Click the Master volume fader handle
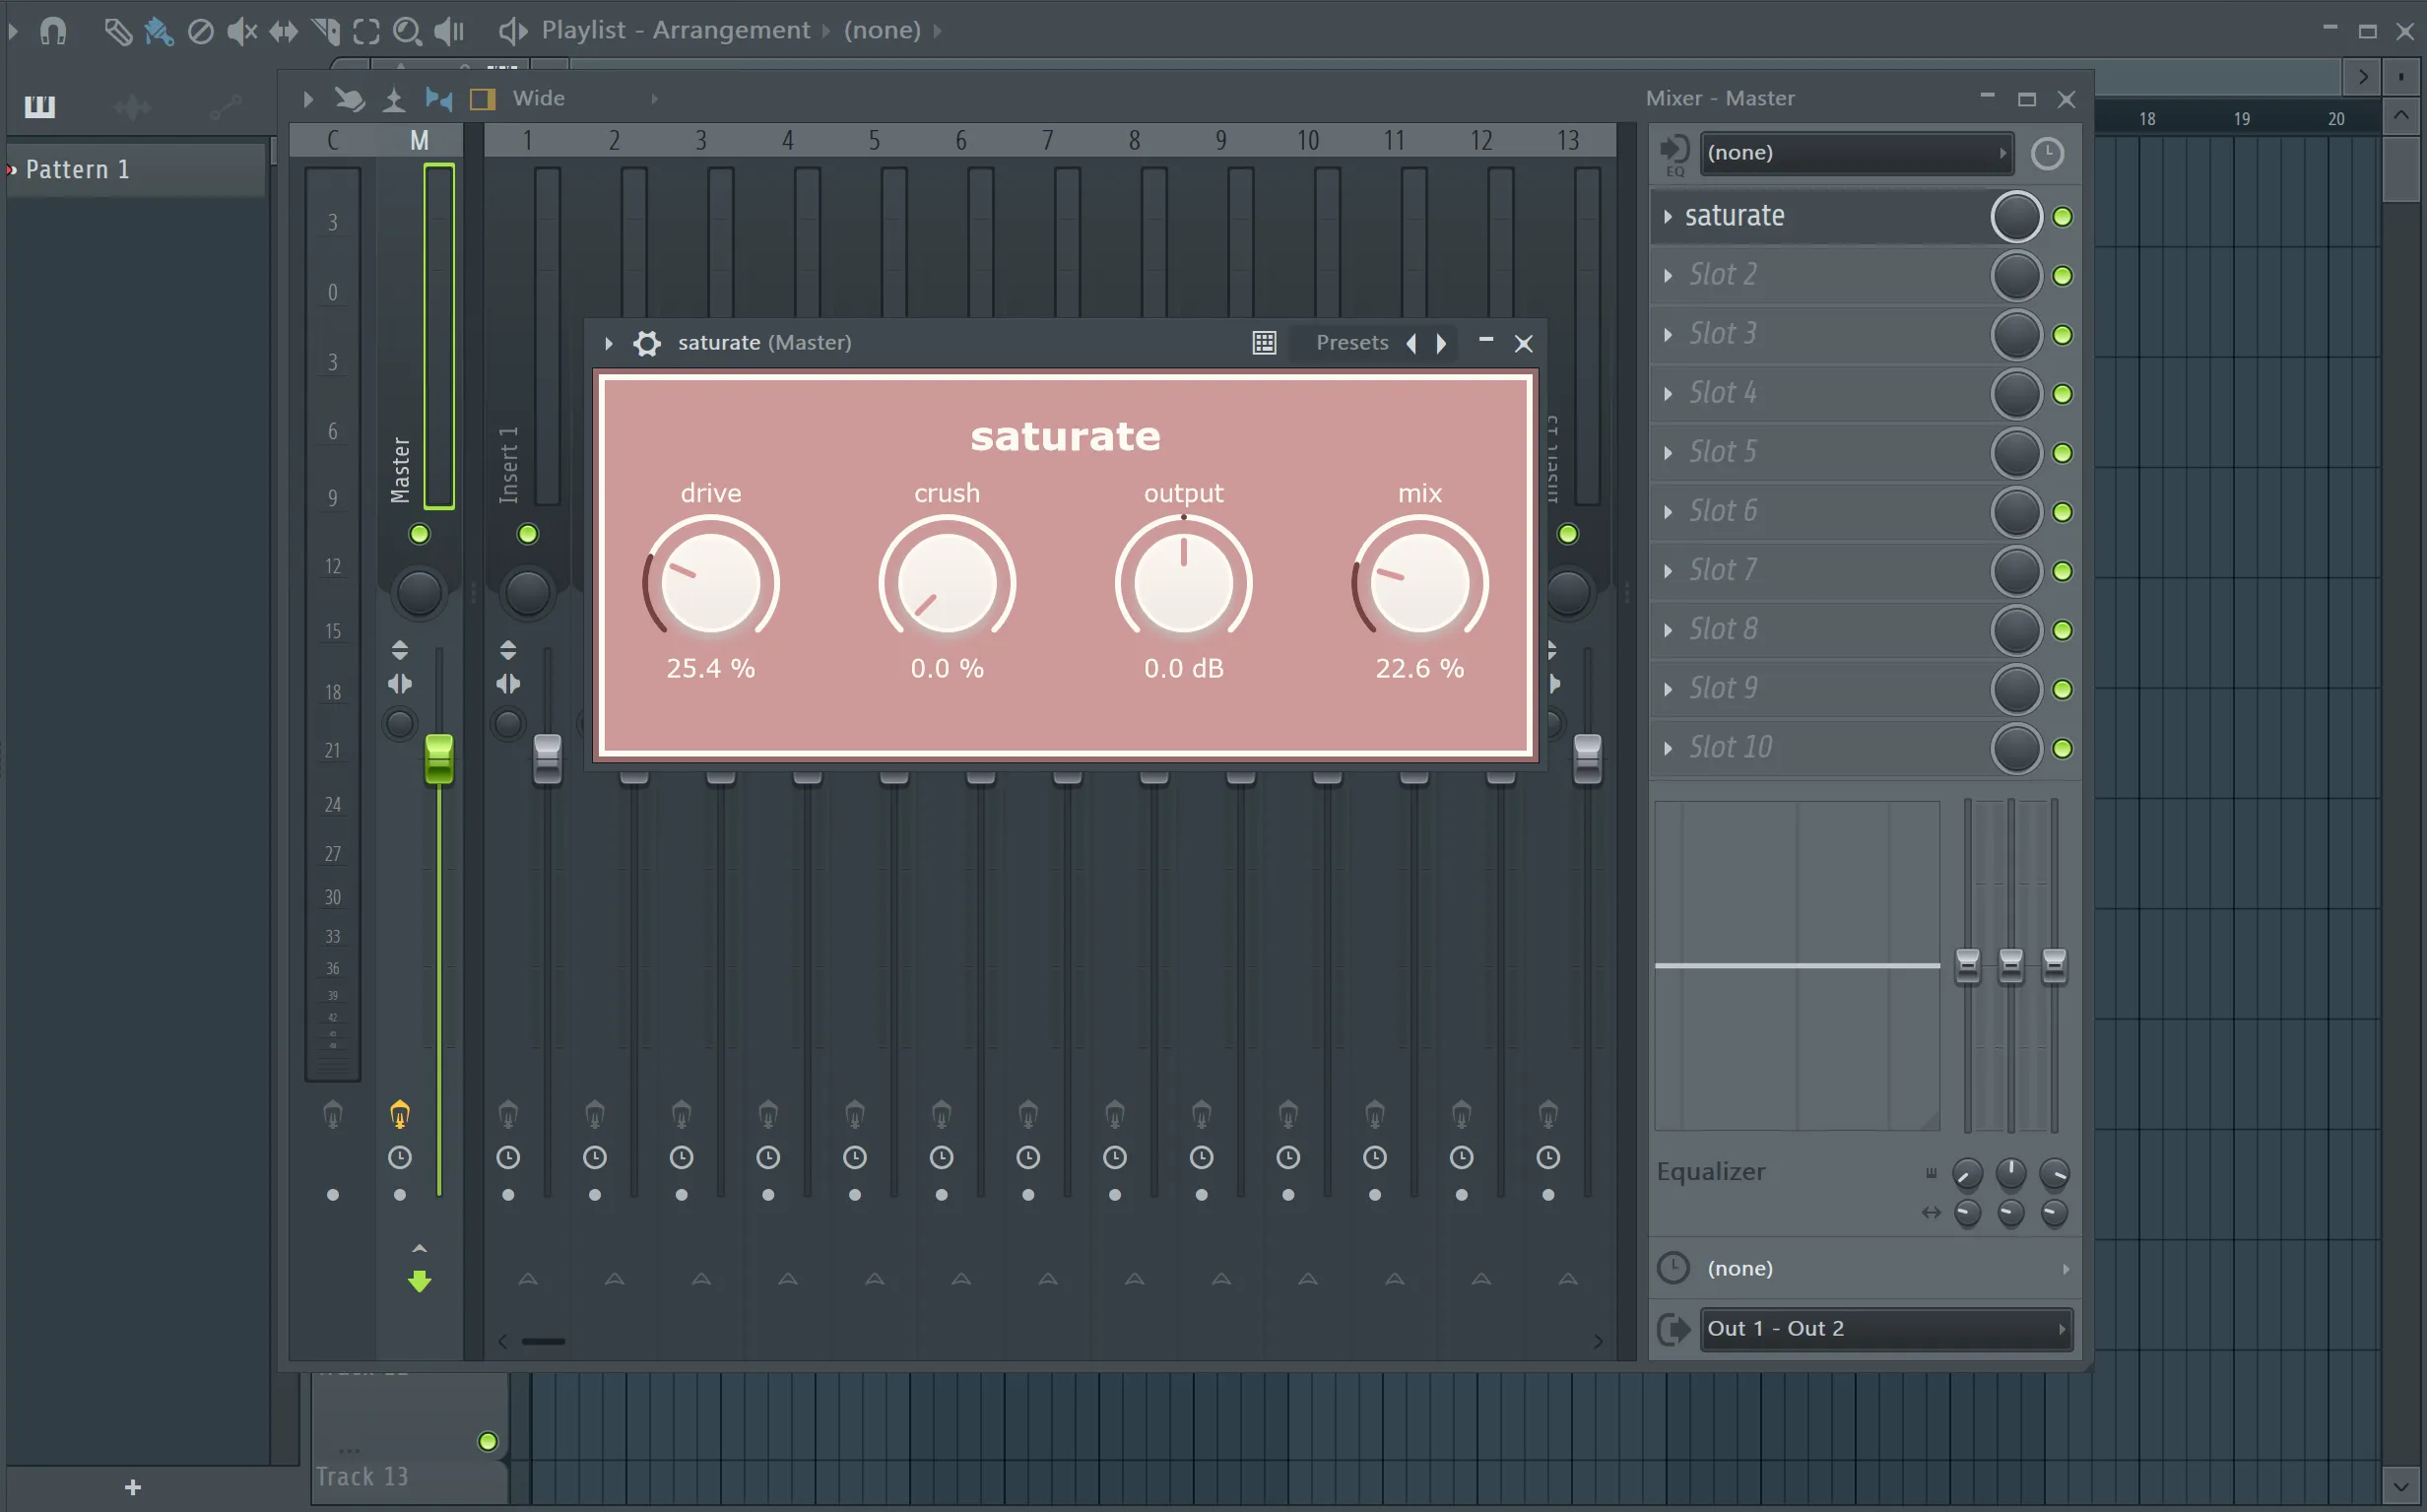The width and height of the screenshot is (2427, 1512). 439,758
